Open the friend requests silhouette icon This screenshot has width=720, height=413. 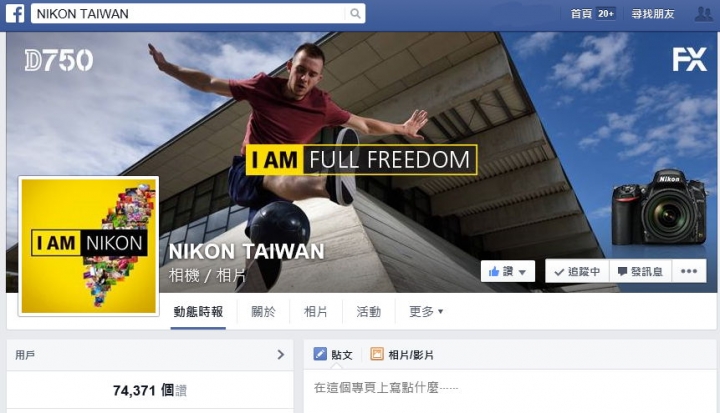point(703,14)
